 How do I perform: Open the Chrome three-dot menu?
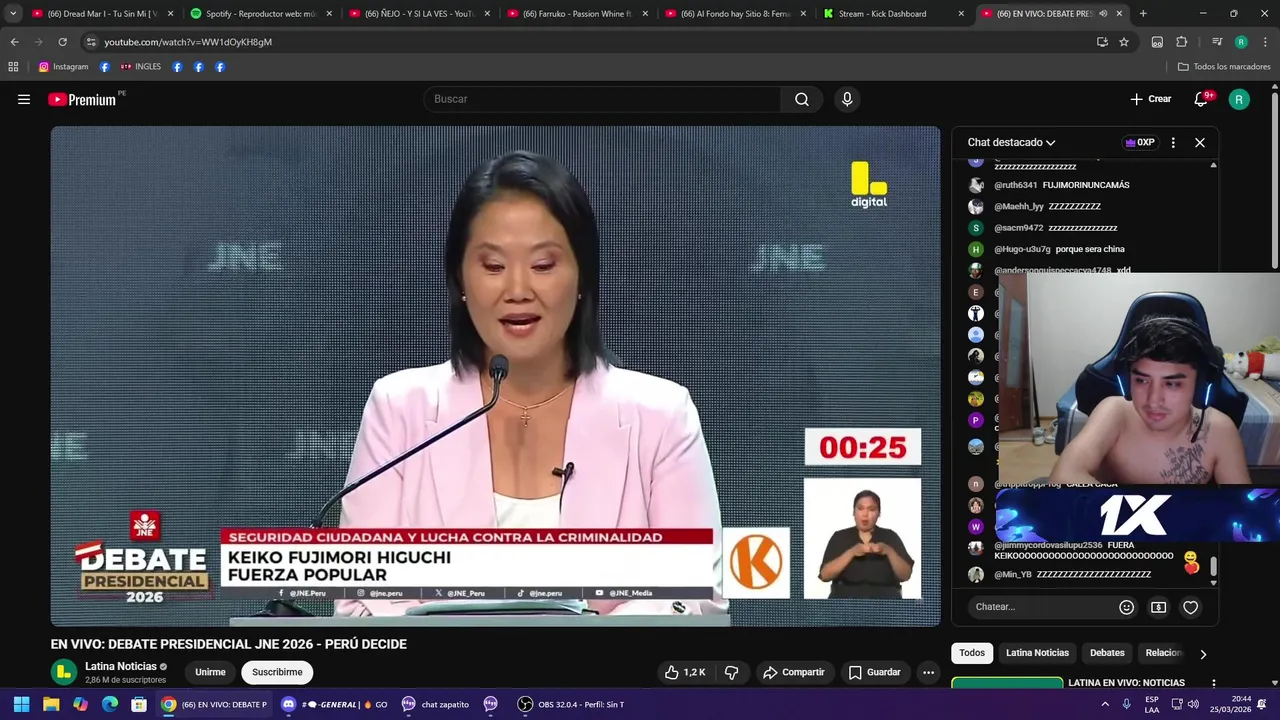(1263, 42)
